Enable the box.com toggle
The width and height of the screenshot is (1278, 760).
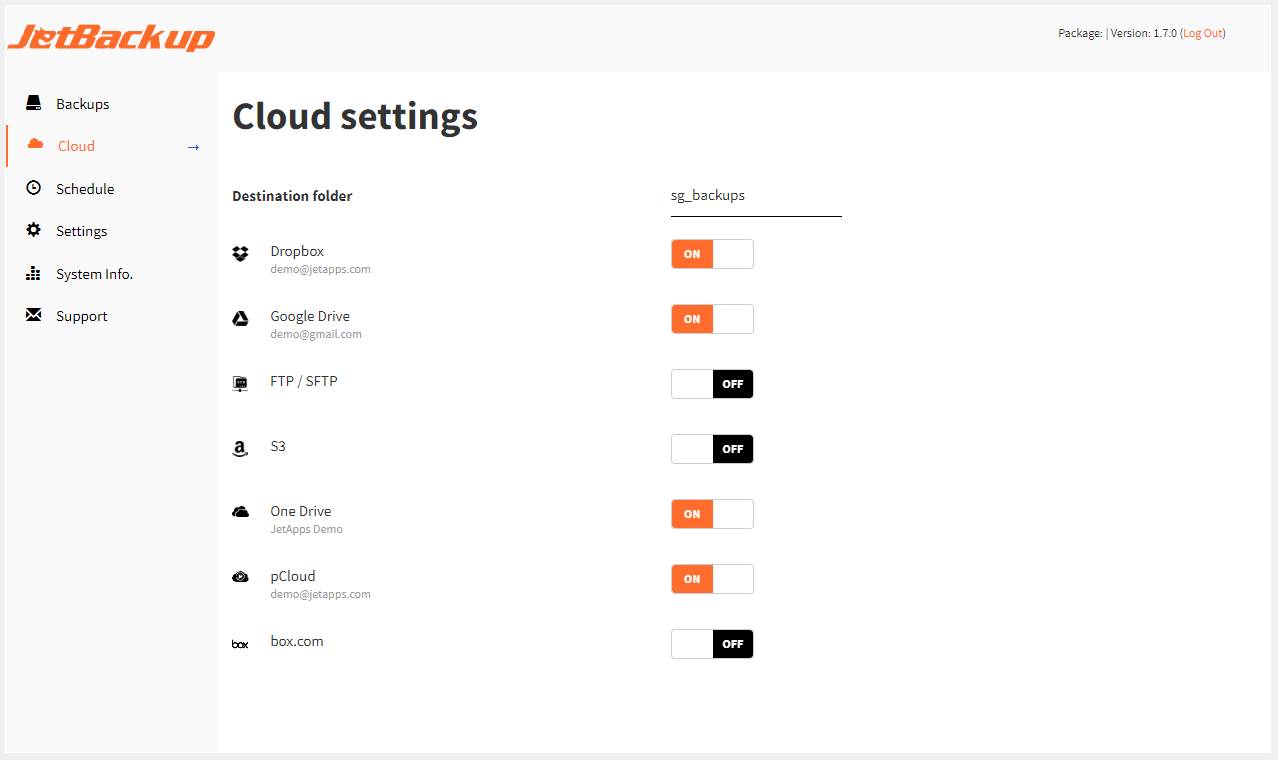click(x=712, y=644)
